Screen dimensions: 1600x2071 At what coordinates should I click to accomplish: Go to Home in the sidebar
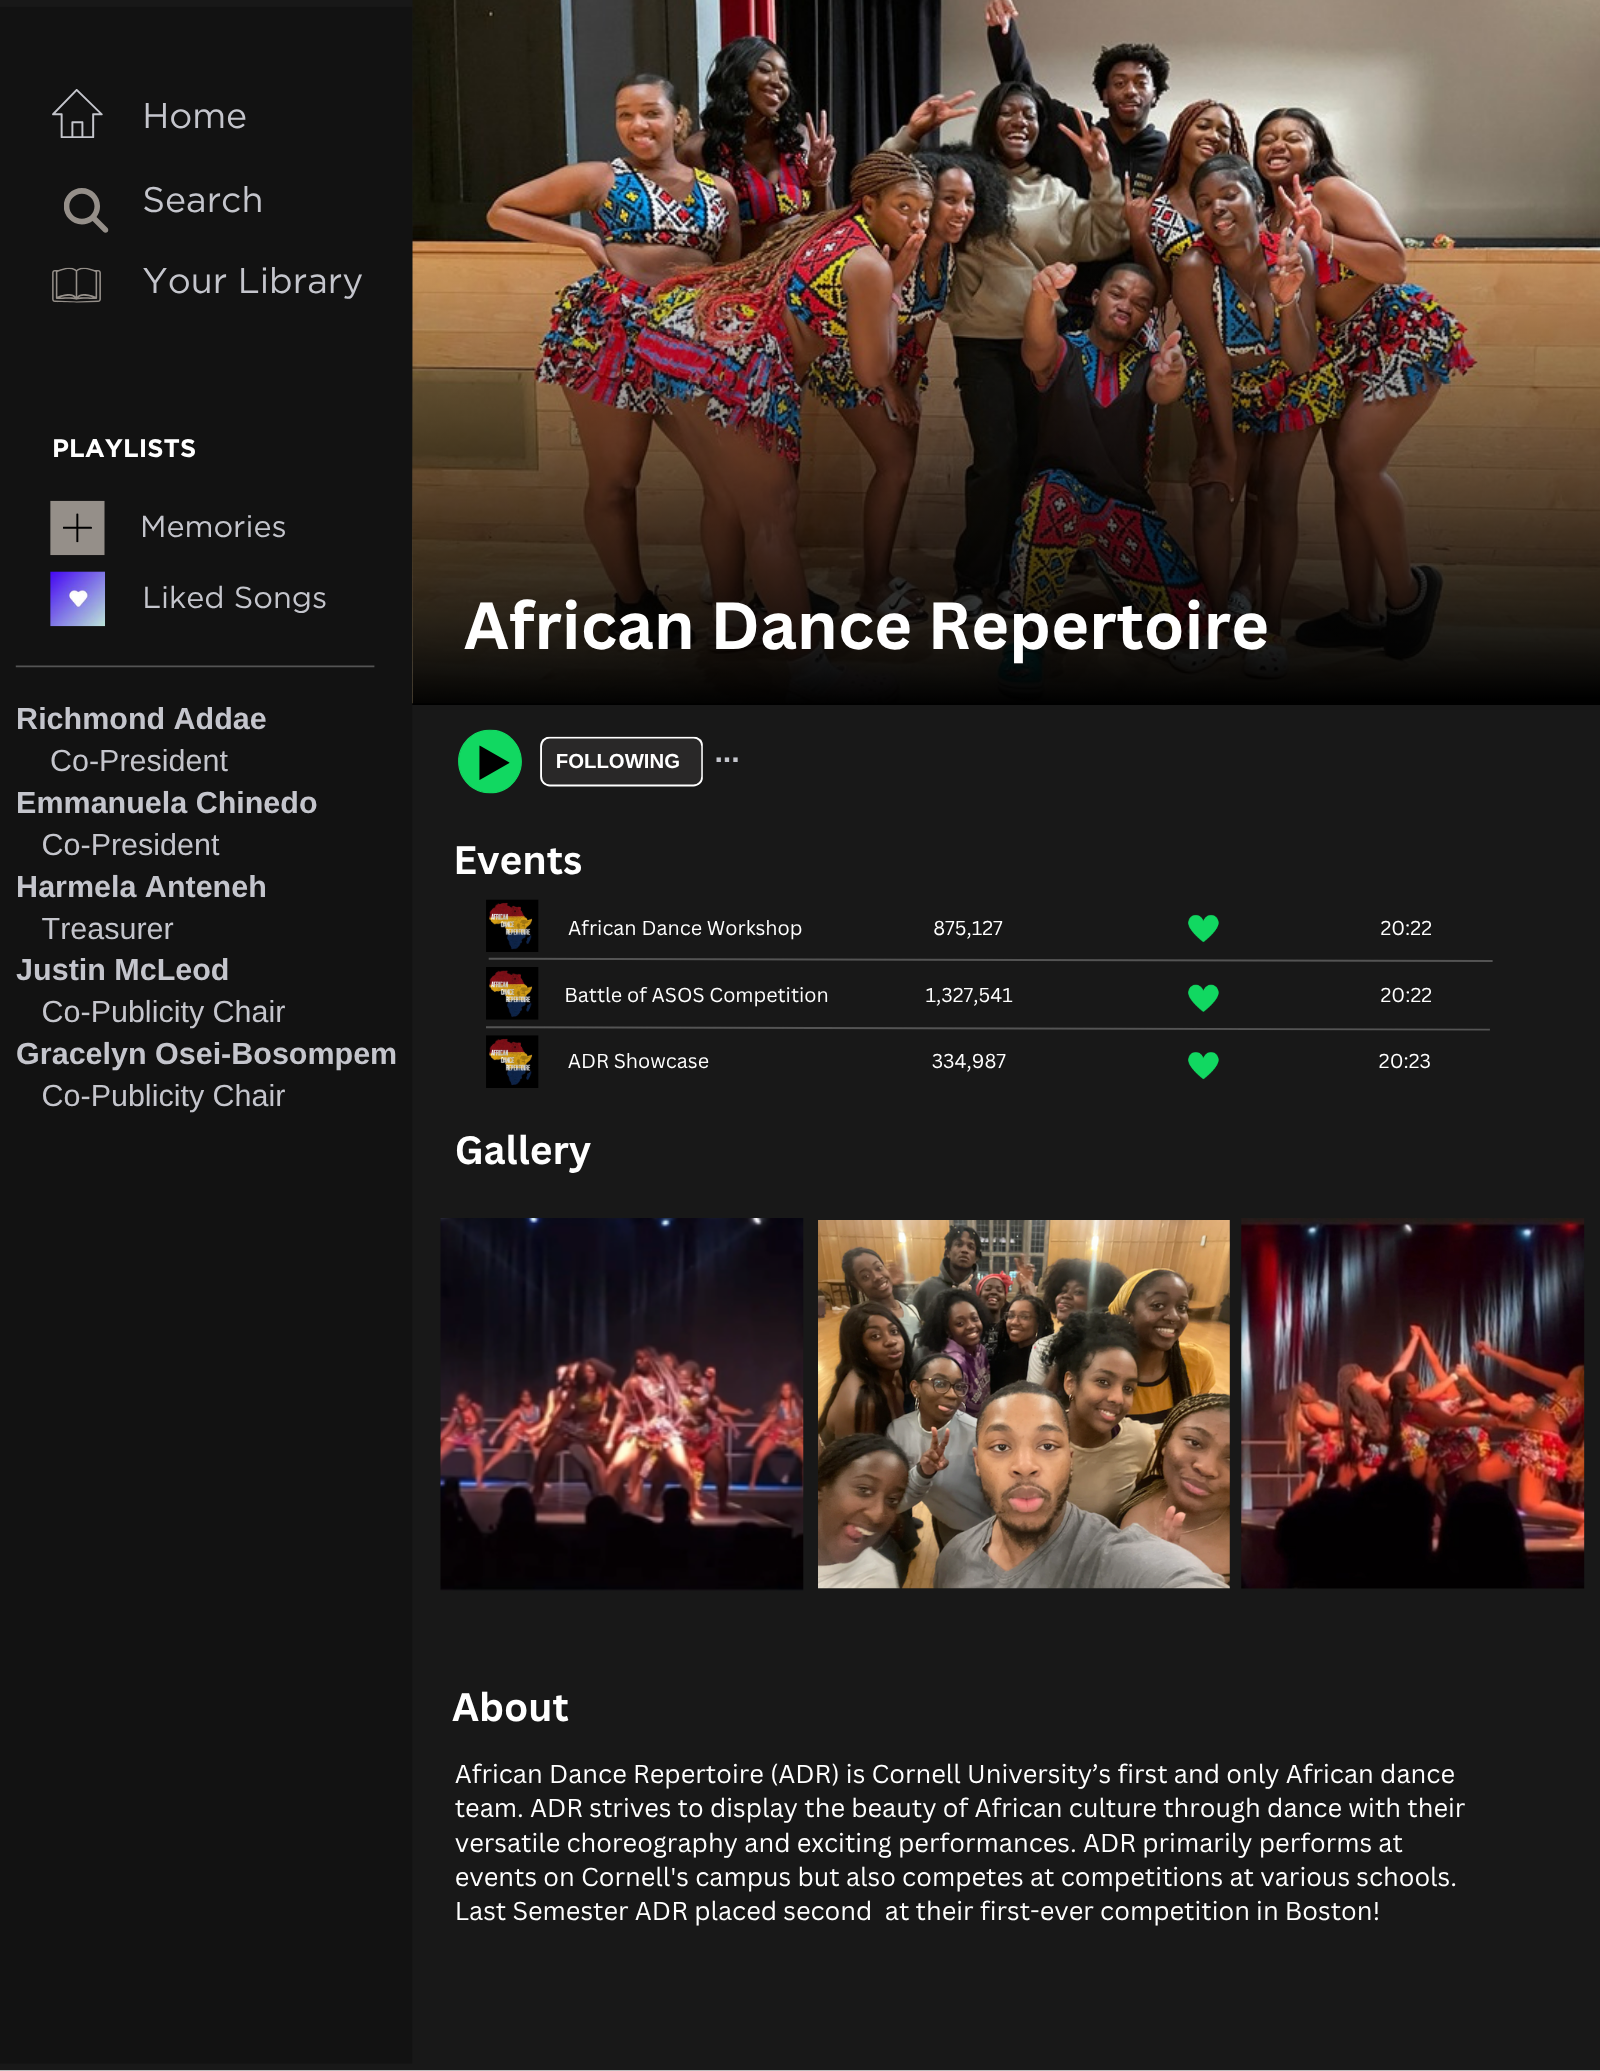(195, 116)
